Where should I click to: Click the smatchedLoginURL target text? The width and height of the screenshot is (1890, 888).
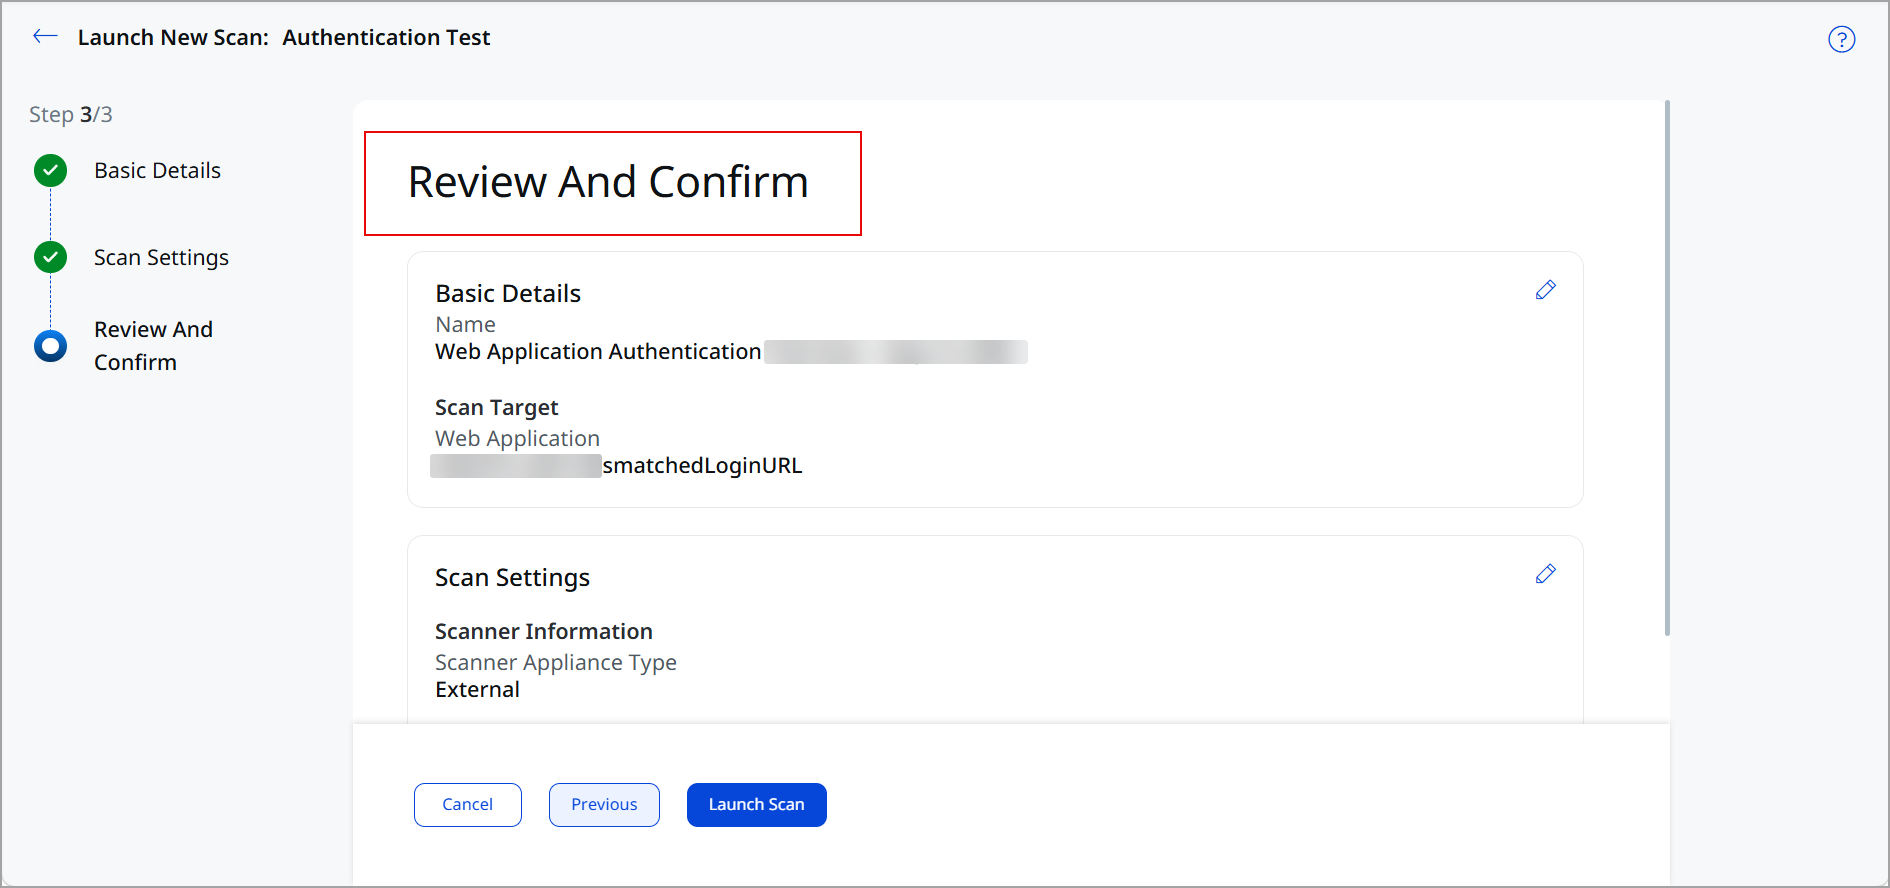pos(702,466)
